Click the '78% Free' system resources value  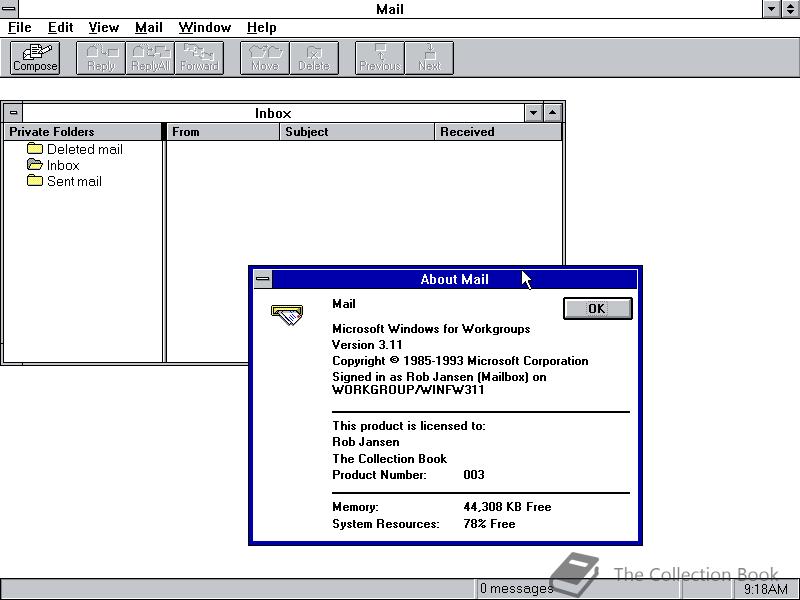[489, 524]
